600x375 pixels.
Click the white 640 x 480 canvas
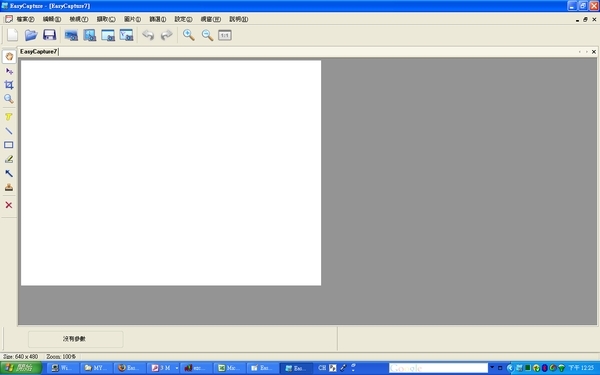[x=171, y=173]
